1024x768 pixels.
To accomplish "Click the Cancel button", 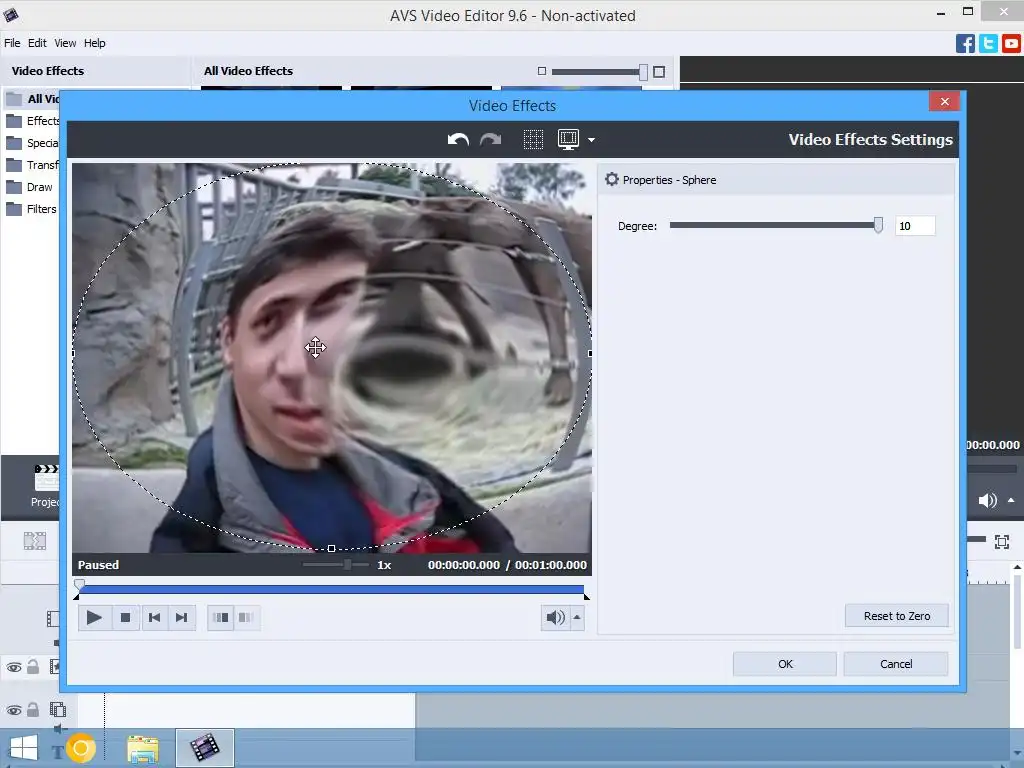I will (x=896, y=664).
